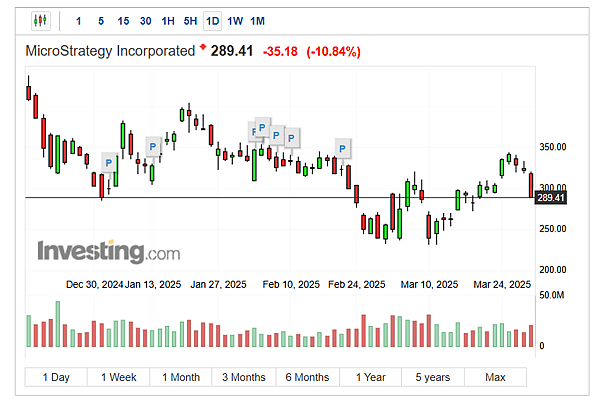Image resolution: width=600 pixels, height=407 pixels.
Task: Click the current price label 289.41
Action: [551, 198]
